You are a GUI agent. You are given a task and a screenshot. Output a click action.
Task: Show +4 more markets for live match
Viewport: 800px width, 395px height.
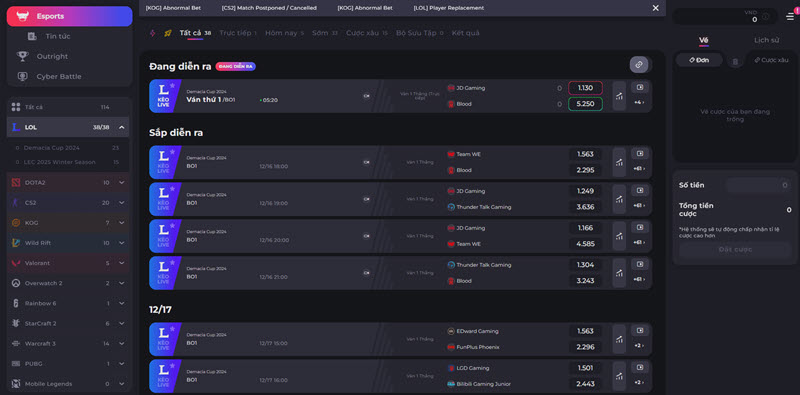[x=640, y=103]
